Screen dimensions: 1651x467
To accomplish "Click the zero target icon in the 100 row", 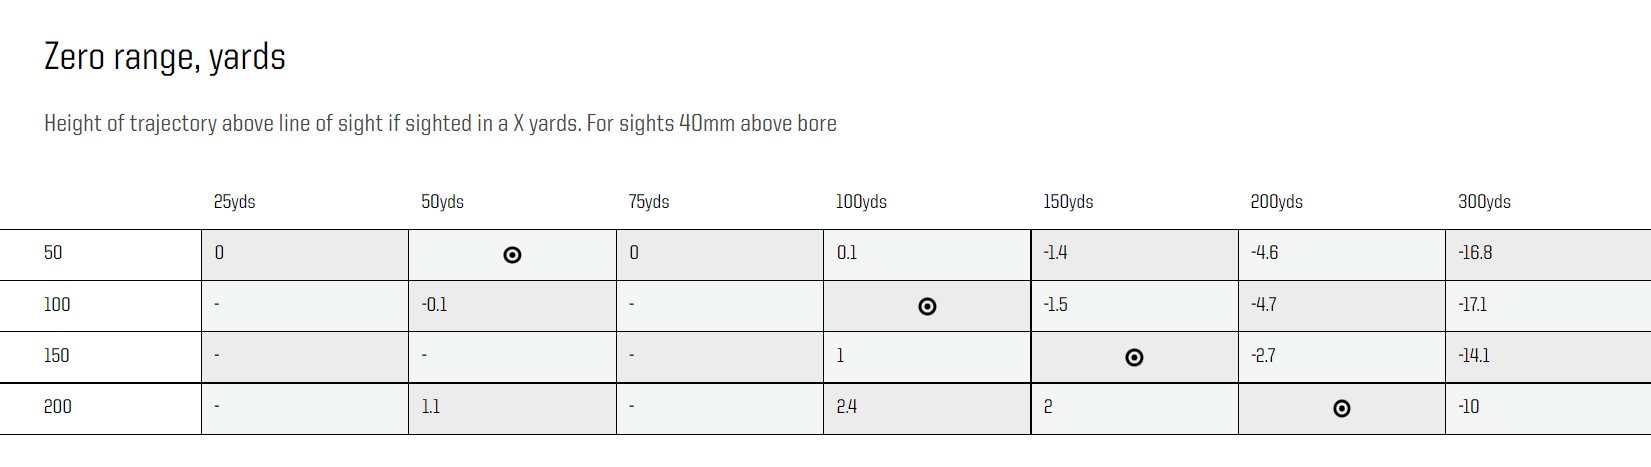I will pos(927,306).
